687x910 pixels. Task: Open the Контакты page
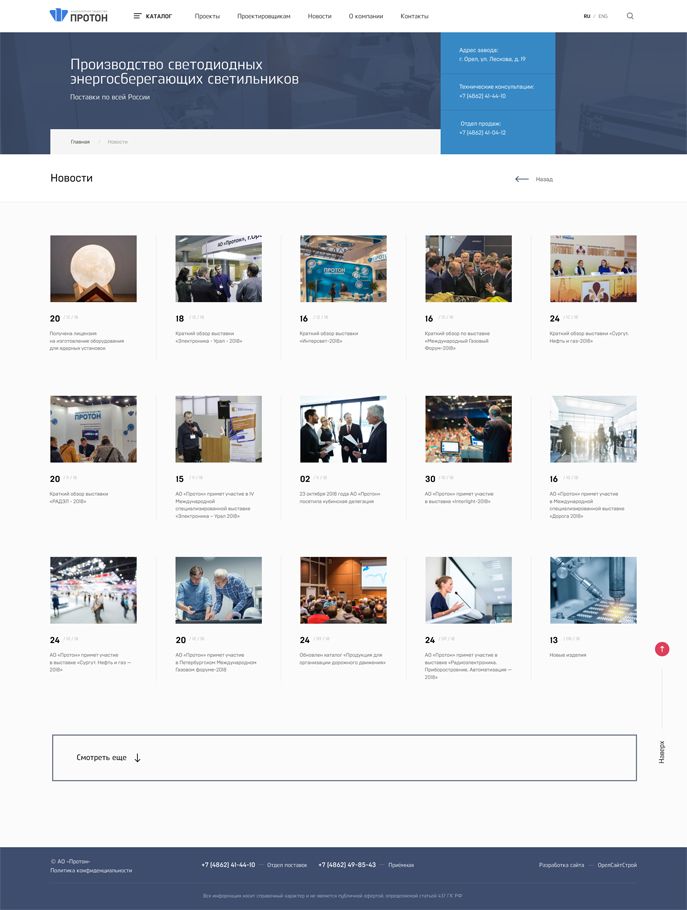(x=414, y=16)
